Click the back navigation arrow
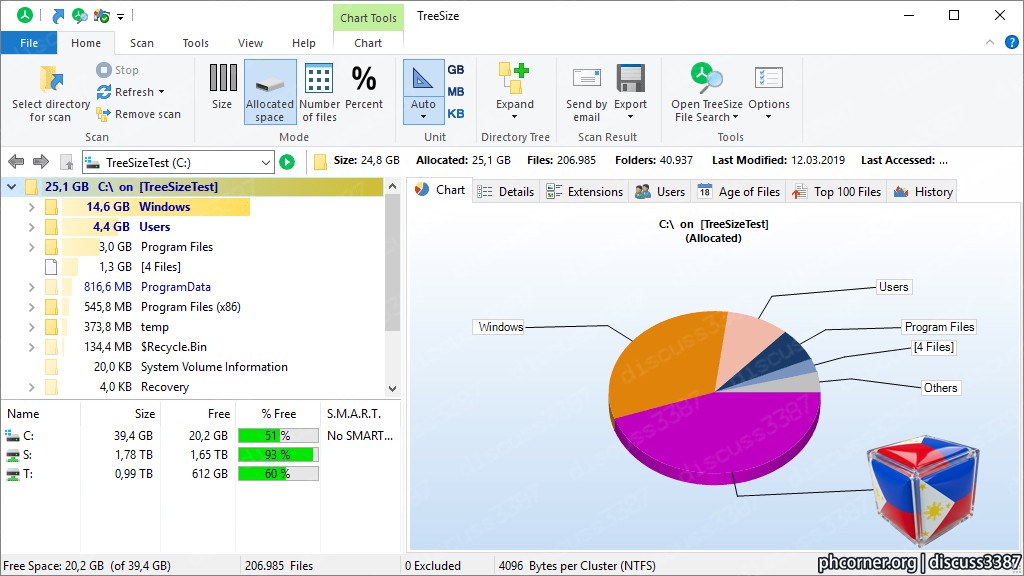This screenshot has width=1024, height=576. tap(16, 161)
